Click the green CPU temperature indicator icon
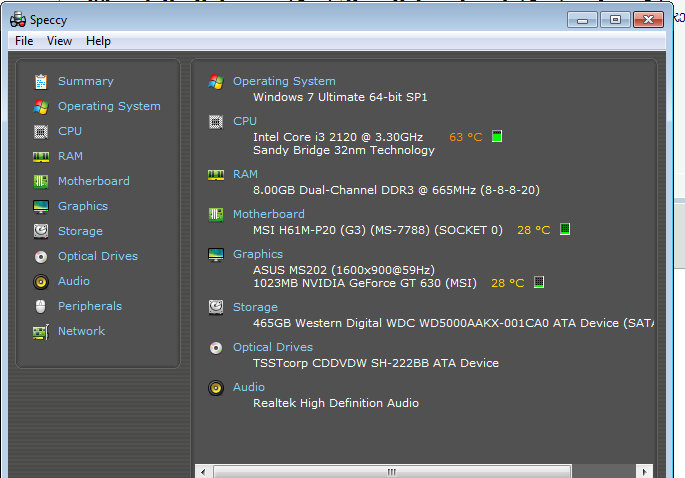This screenshot has width=685, height=478. click(x=497, y=136)
